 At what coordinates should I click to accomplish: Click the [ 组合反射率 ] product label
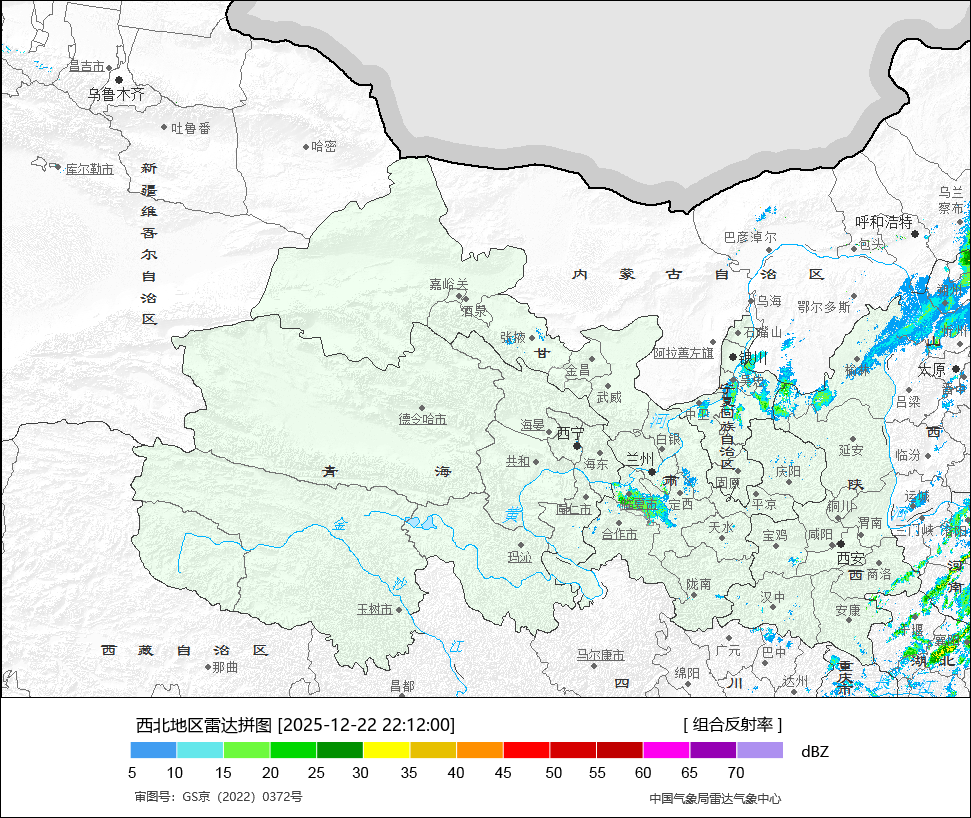733,724
